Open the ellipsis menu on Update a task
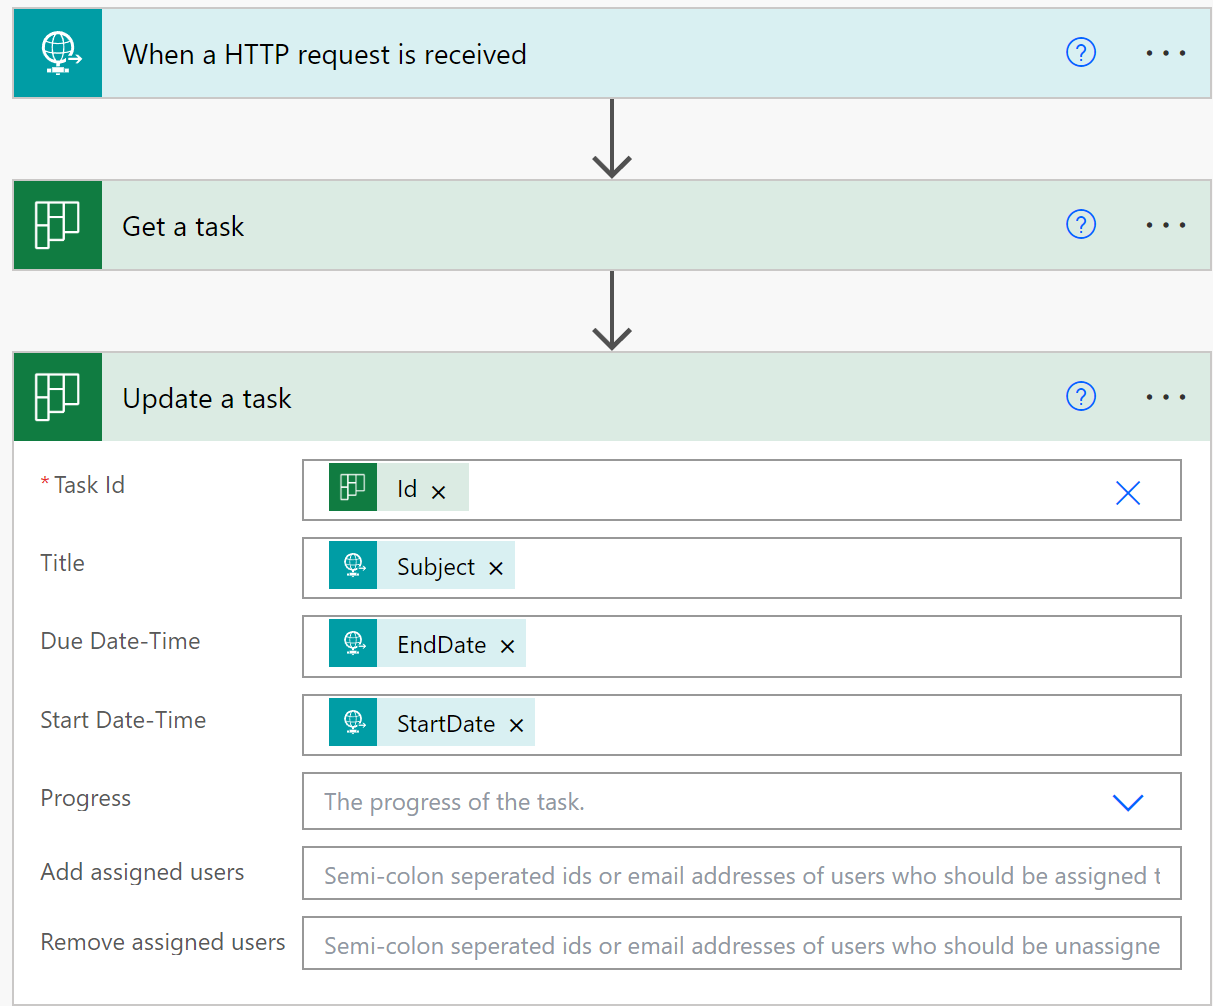Screen dimensions: 1213x1006 click(1165, 398)
